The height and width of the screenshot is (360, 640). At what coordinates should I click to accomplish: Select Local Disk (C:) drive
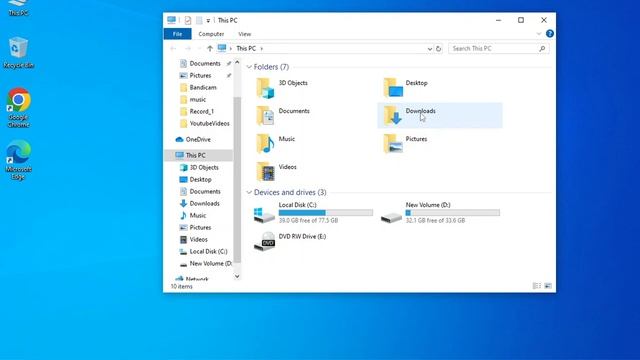click(313, 213)
